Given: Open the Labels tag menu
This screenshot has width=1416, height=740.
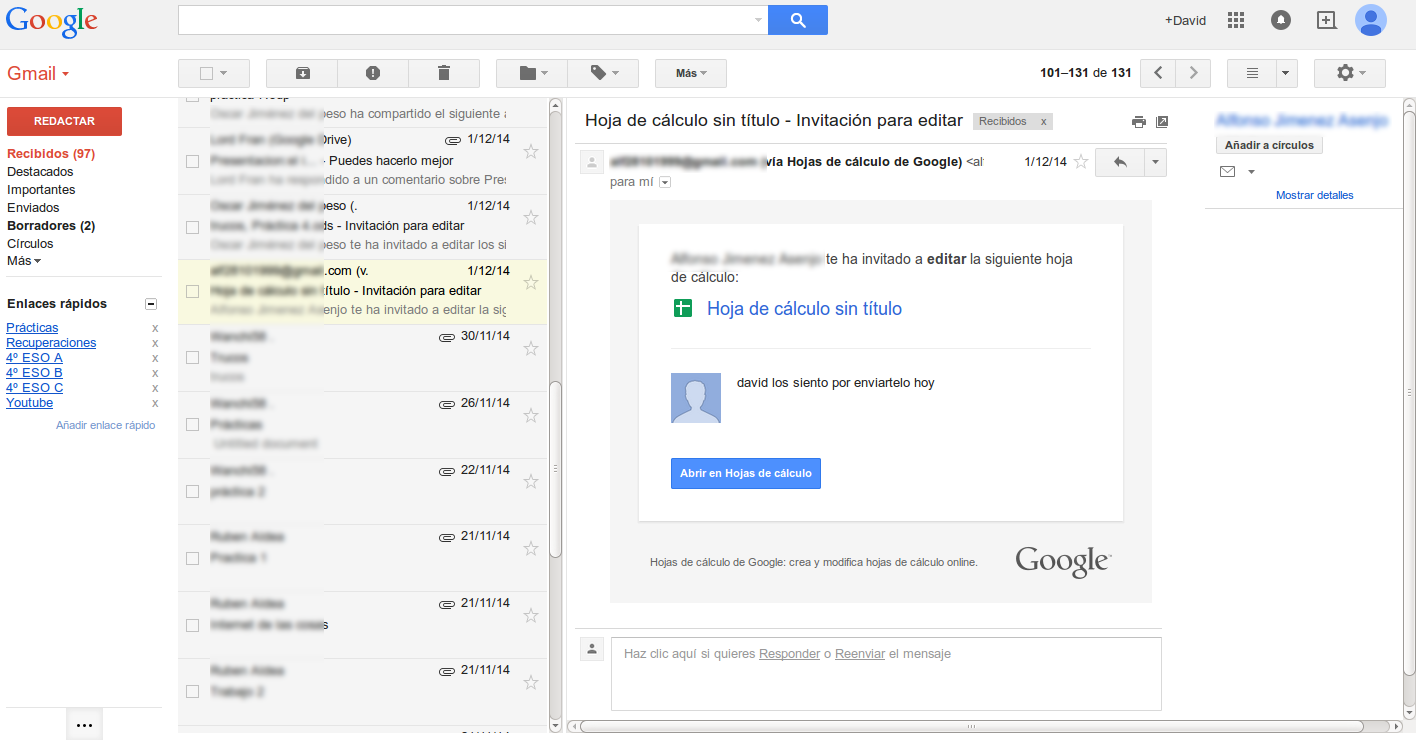Looking at the screenshot, I should (x=603, y=73).
